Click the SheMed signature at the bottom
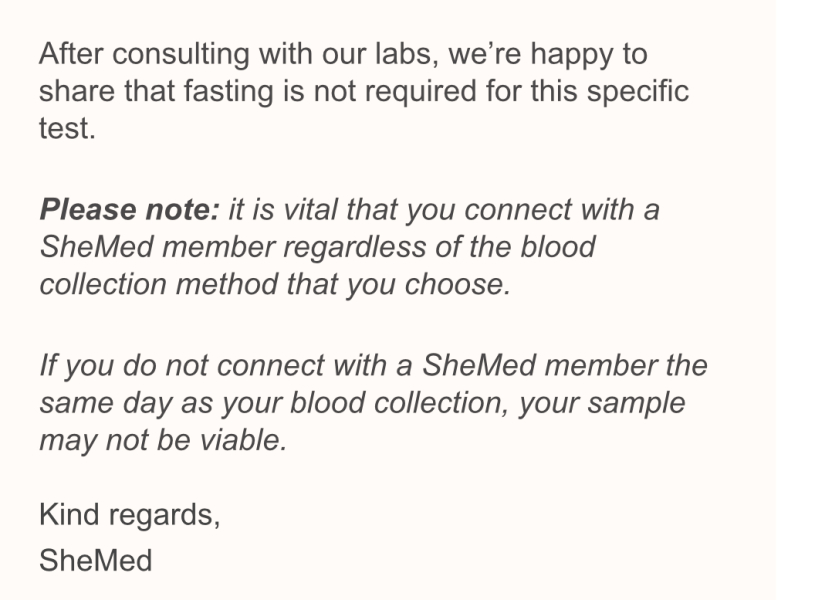 95,560
